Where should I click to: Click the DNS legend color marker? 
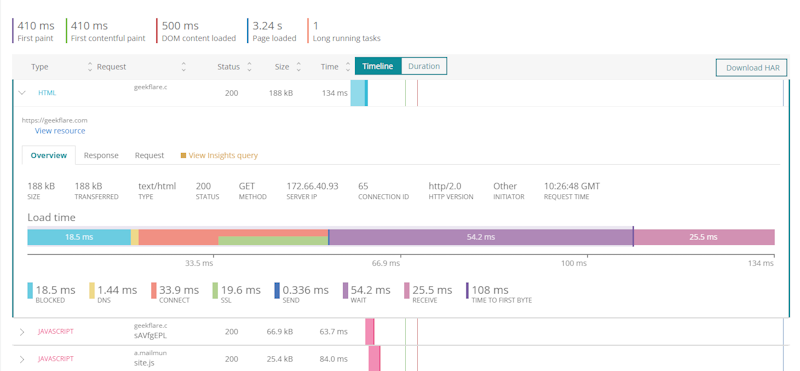92,291
